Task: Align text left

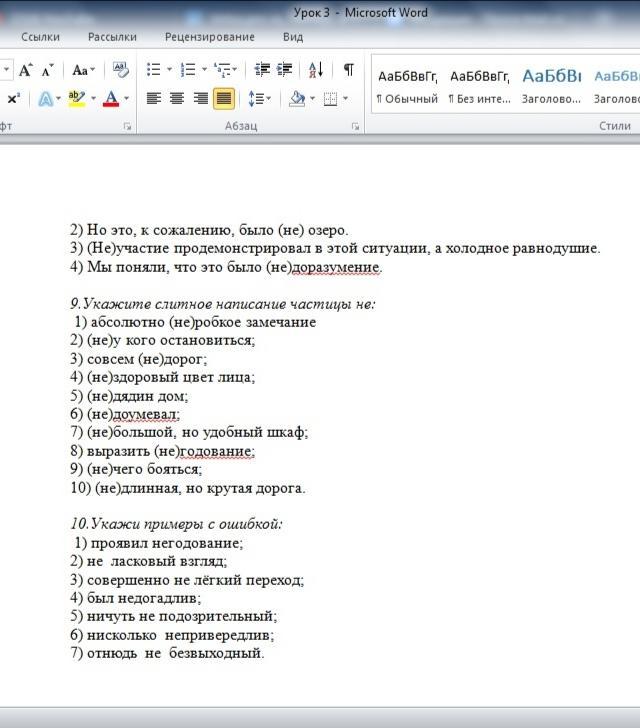Action: pyautogui.click(x=154, y=98)
